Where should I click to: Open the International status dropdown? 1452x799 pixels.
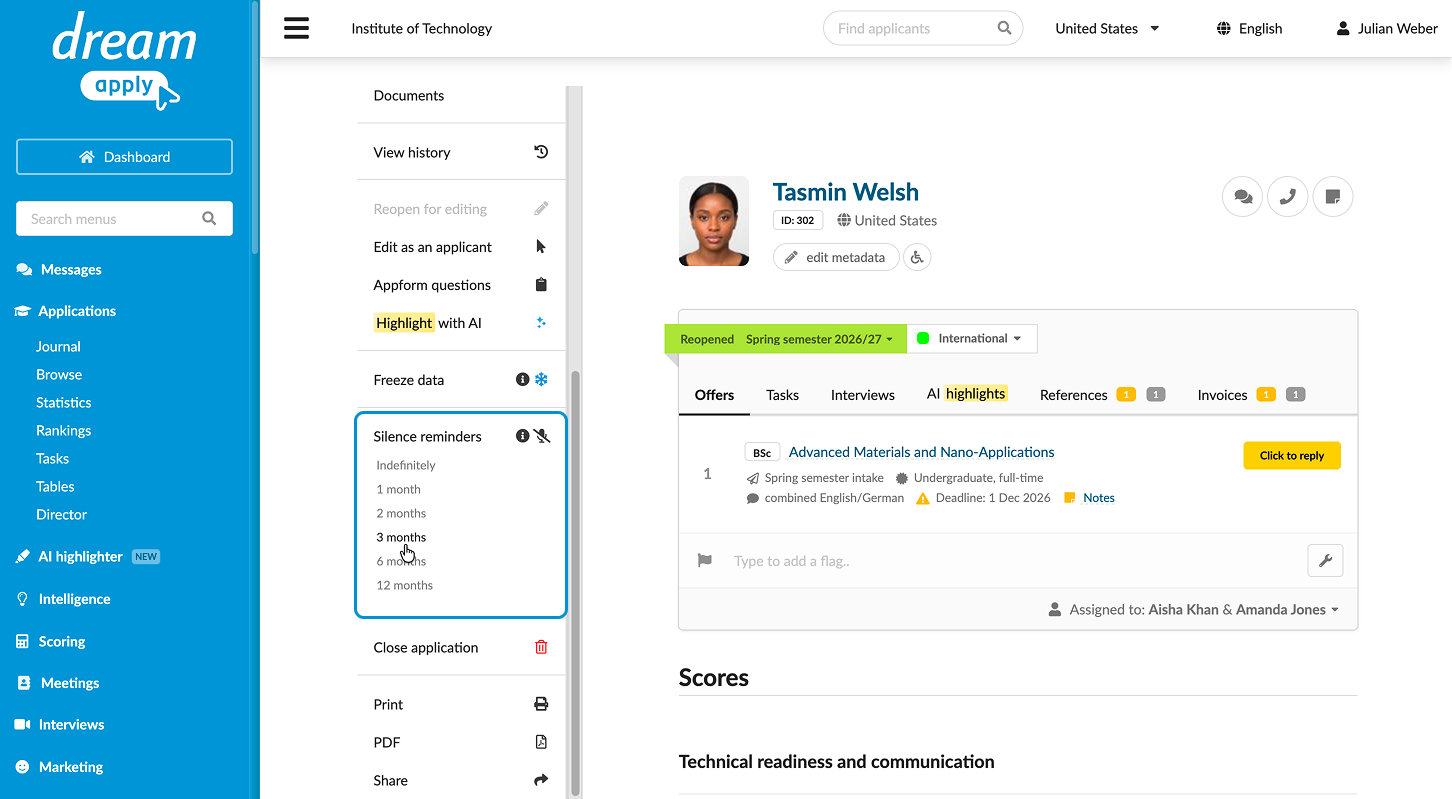point(972,339)
